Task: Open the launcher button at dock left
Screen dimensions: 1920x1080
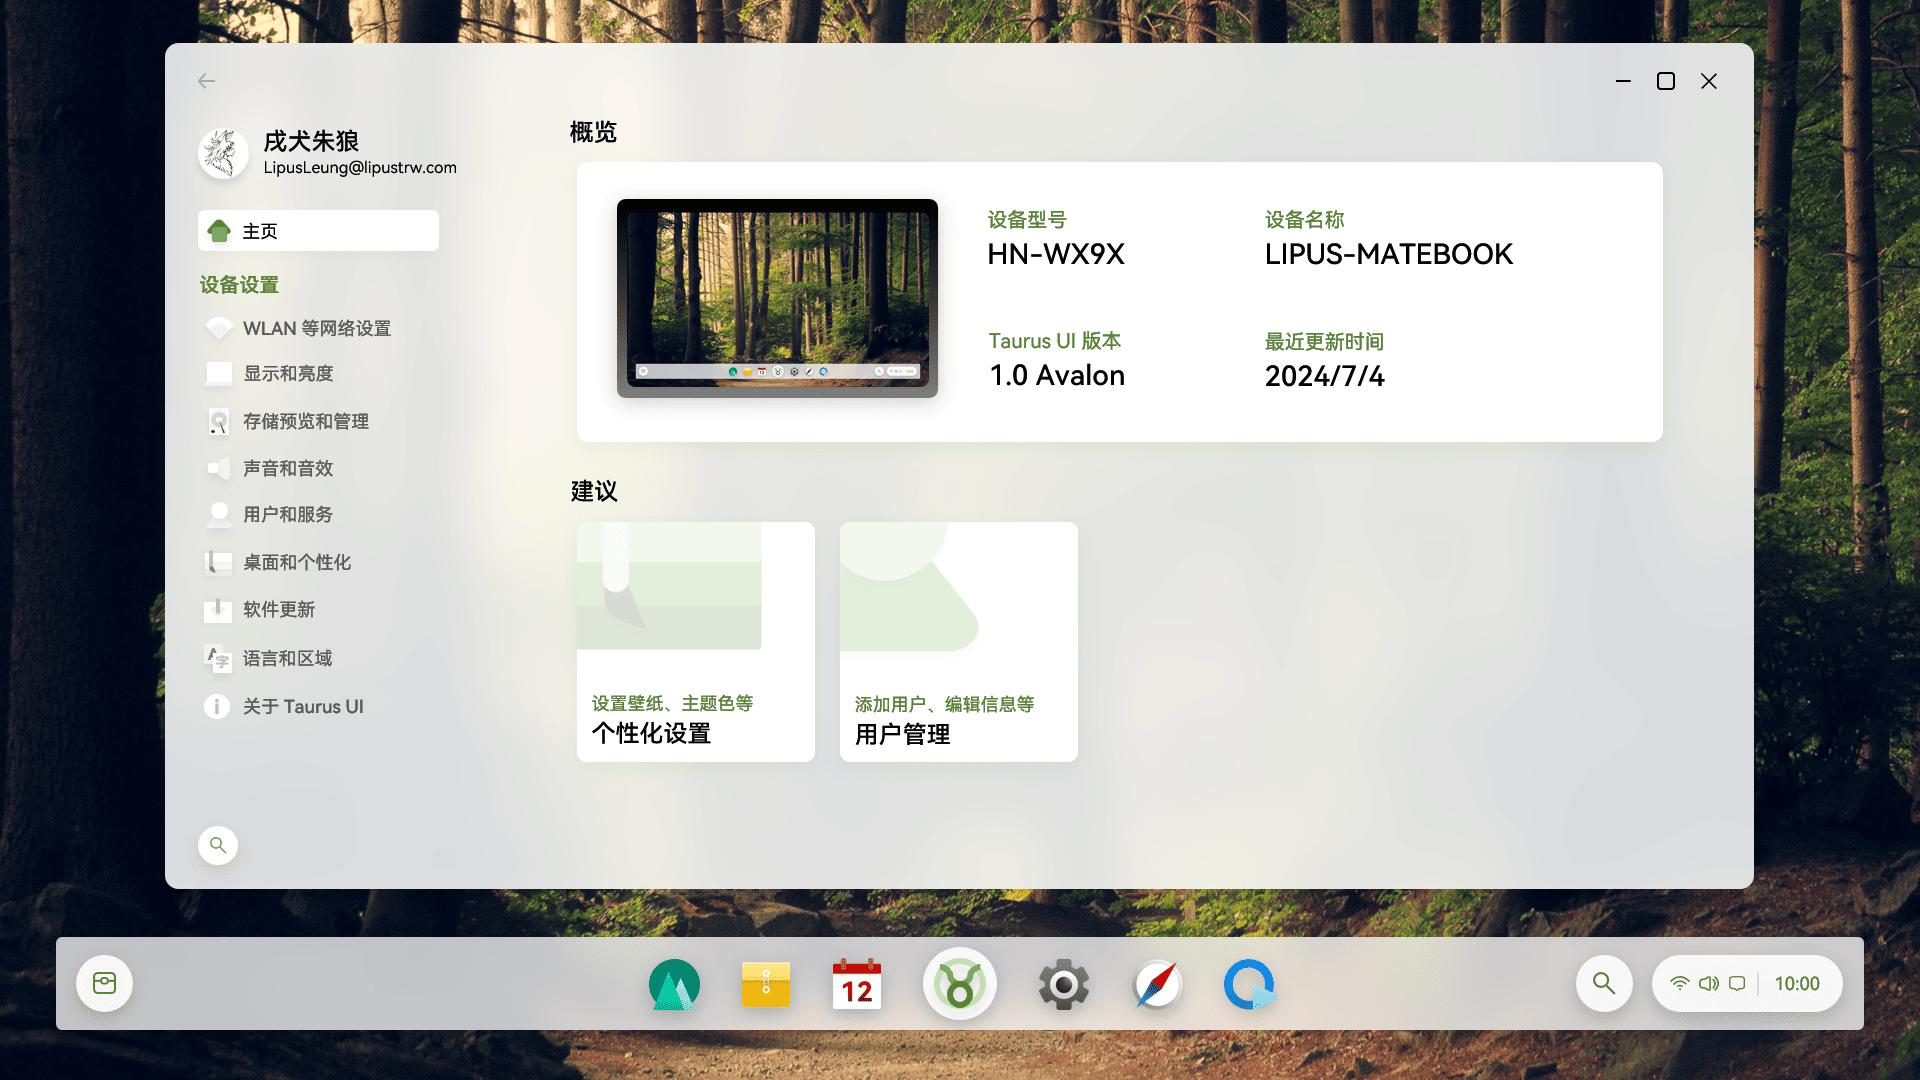Action: tap(105, 984)
